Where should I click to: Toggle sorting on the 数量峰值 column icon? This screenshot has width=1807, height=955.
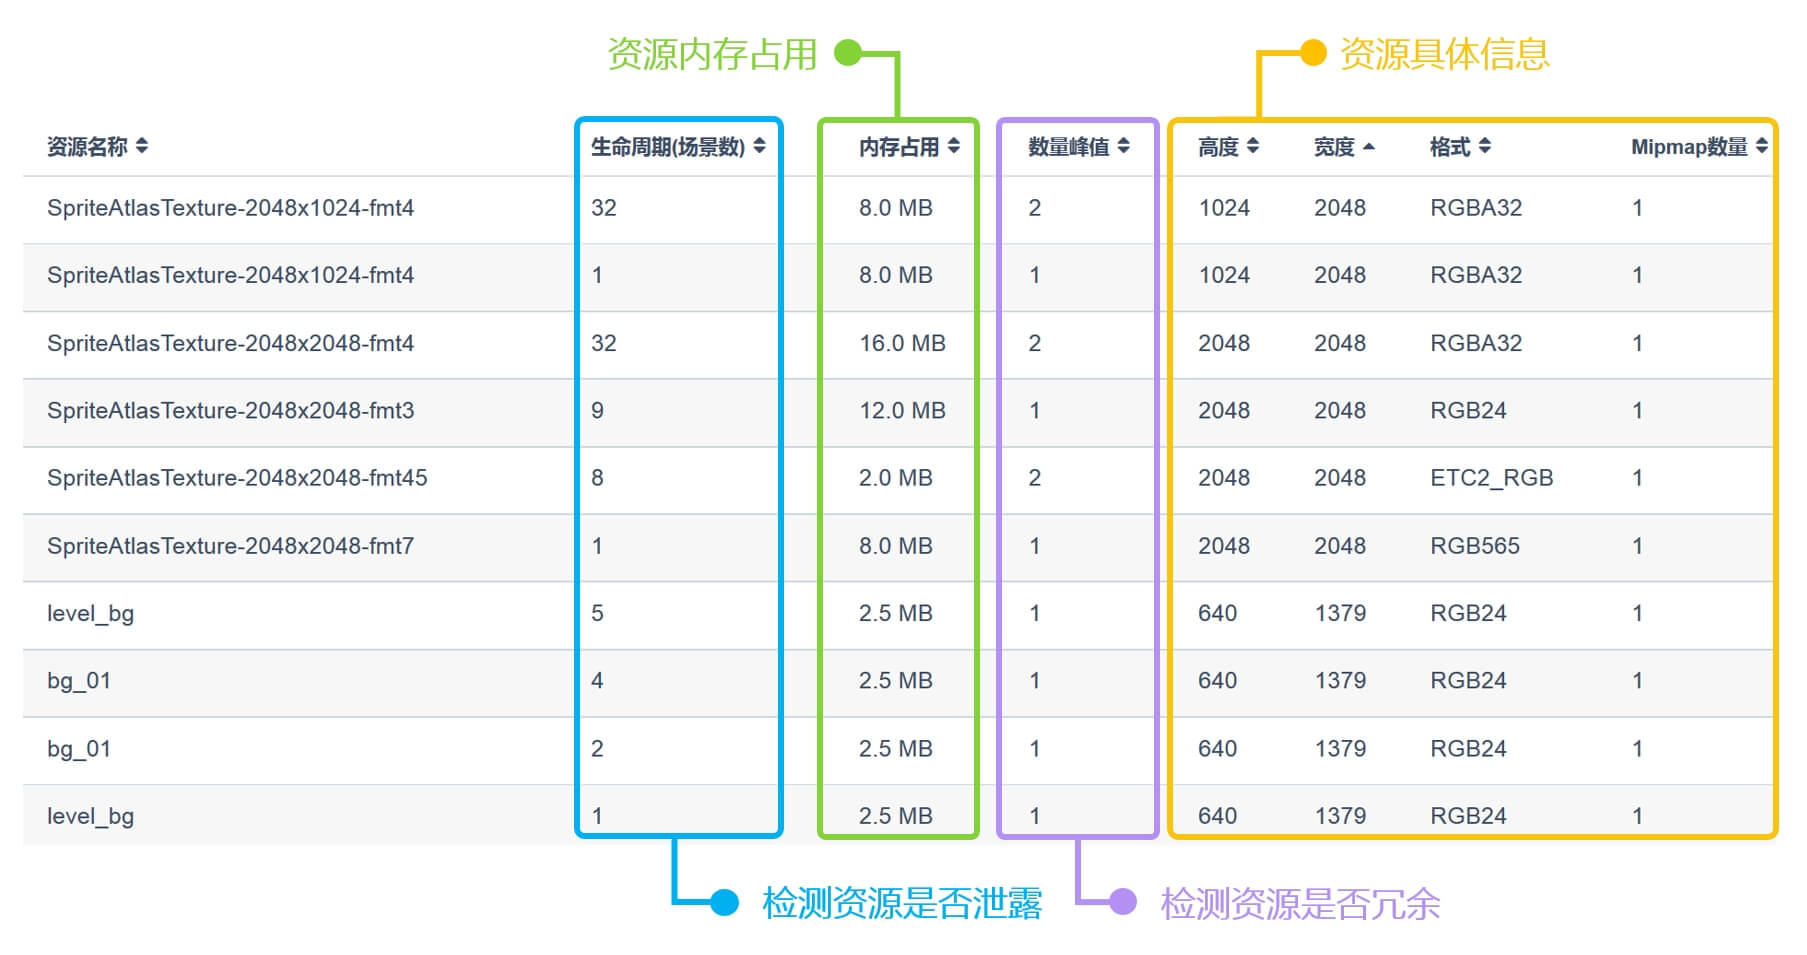1124,146
